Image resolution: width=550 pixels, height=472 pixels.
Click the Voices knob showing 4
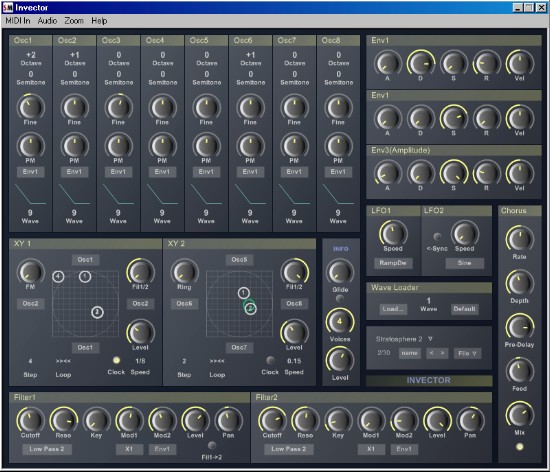(x=340, y=321)
